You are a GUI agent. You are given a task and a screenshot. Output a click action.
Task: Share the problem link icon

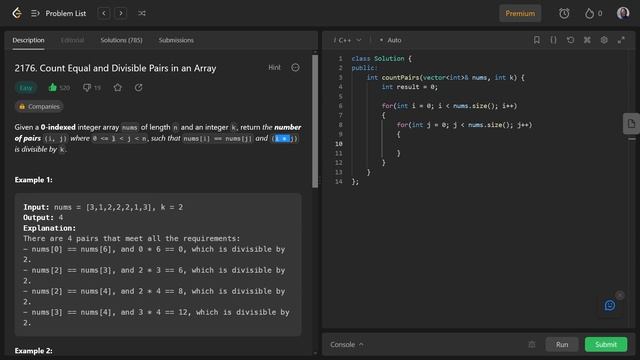click(x=138, y=88)
